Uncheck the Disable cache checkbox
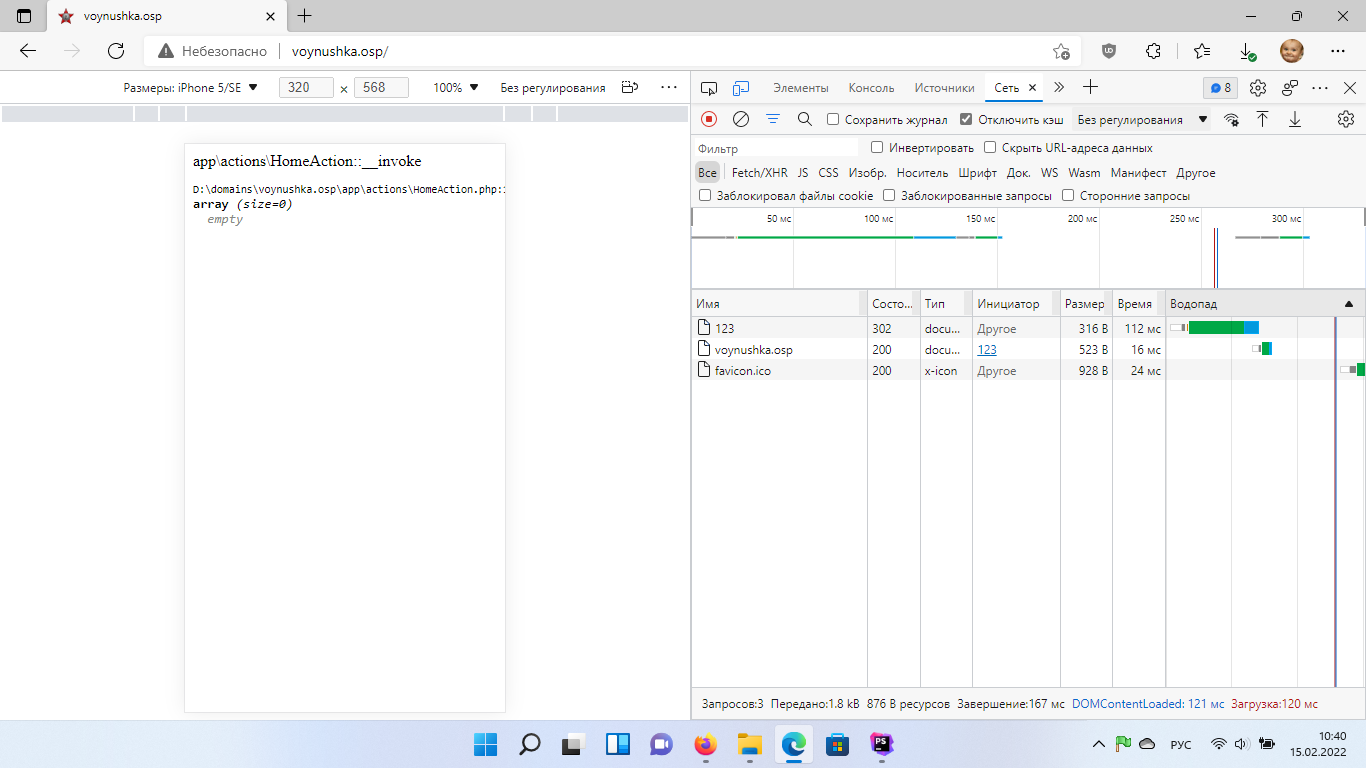1366x768 pixels. 966,119
